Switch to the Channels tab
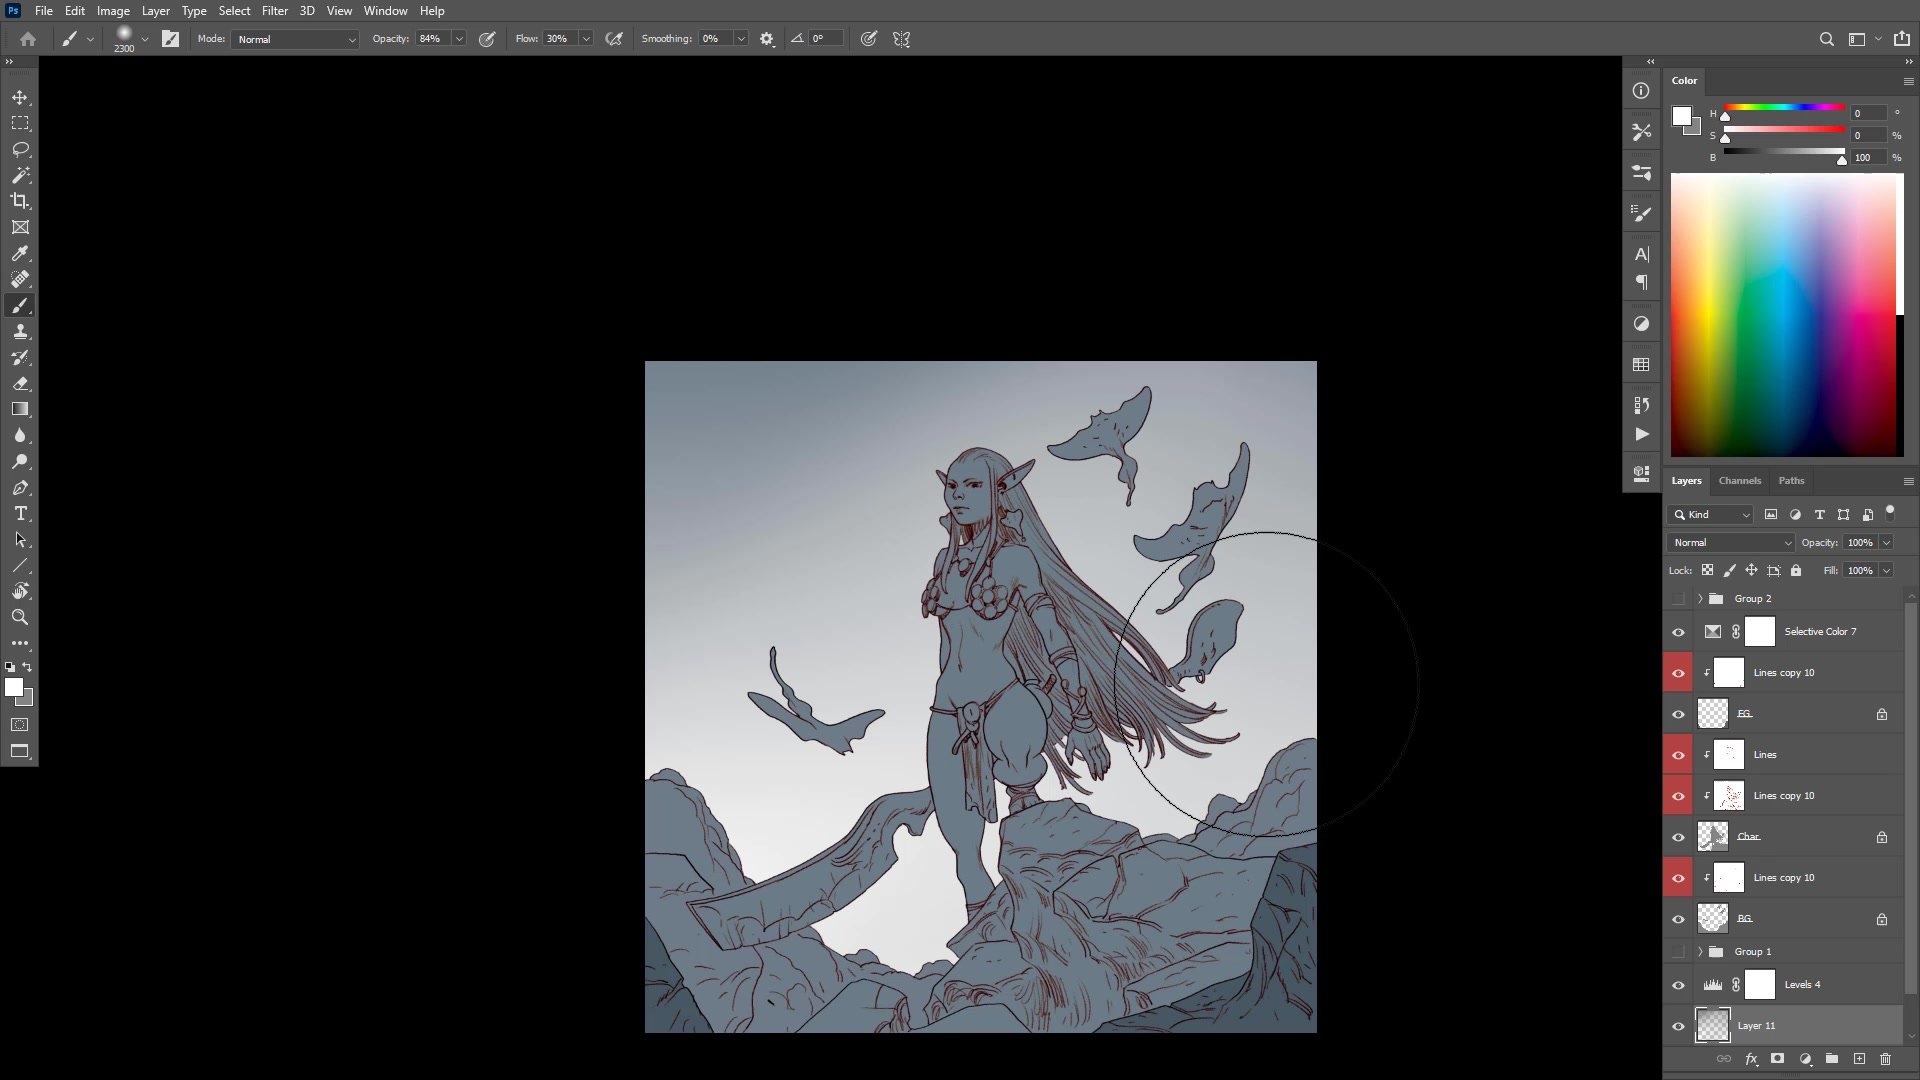This screenshot has width=1920, height=1080. pyautogui.click(x=1739, y=481)
